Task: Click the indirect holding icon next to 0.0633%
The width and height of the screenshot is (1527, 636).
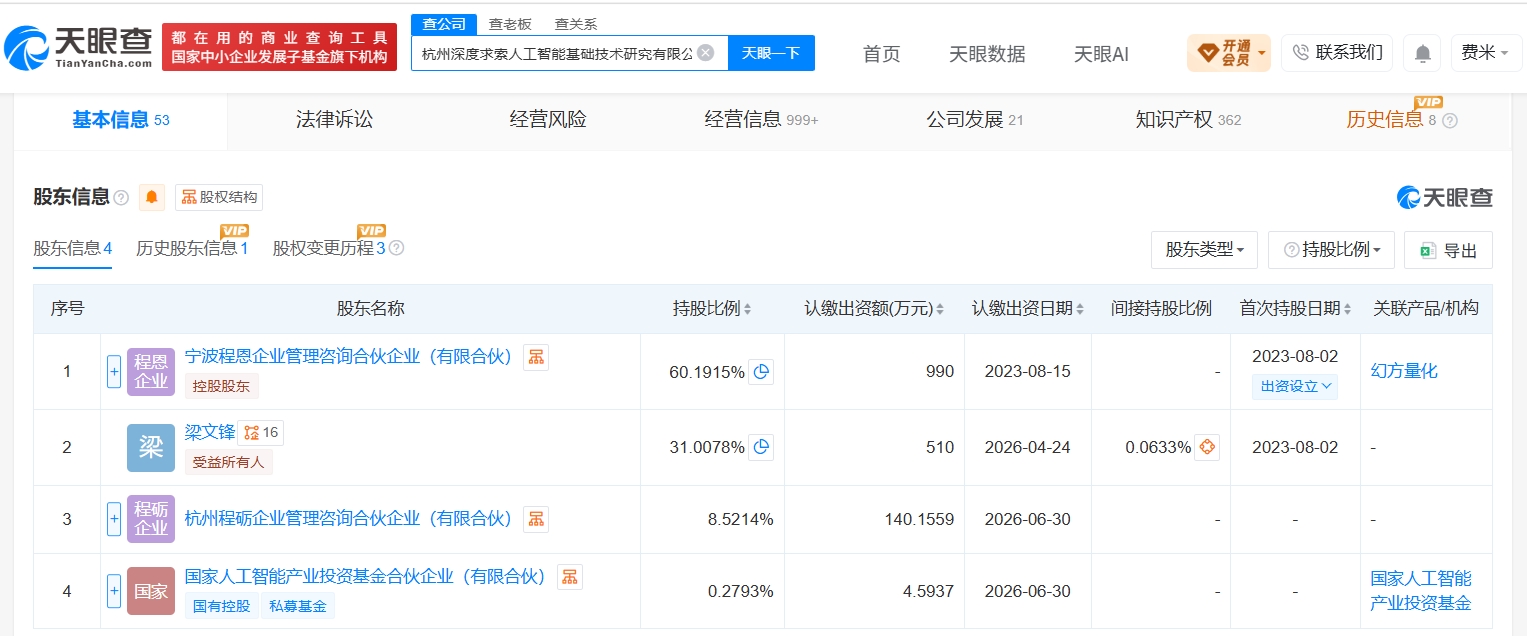Action: click(x=1207, y=447)
